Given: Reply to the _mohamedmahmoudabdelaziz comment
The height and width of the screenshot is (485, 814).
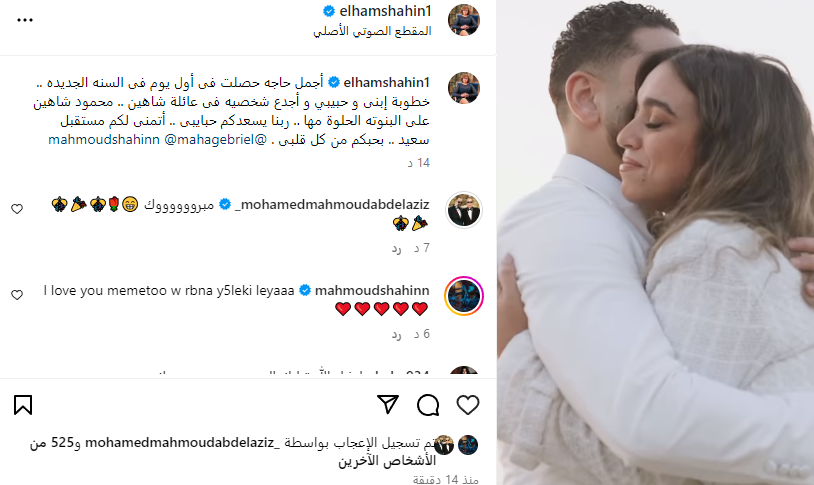Looking at the screenshot, I should pyautogui.click(x=397, y=248).
